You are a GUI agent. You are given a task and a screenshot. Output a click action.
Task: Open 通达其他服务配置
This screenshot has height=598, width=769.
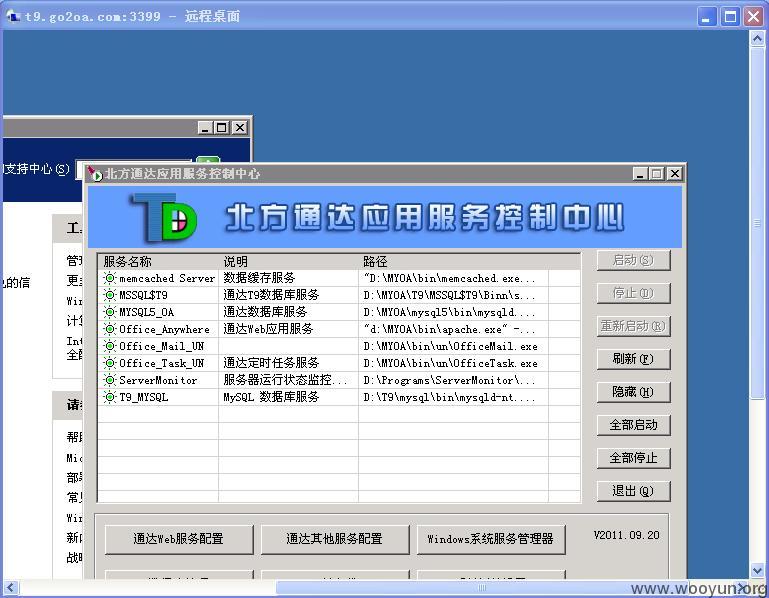click(x=335, y=539)
